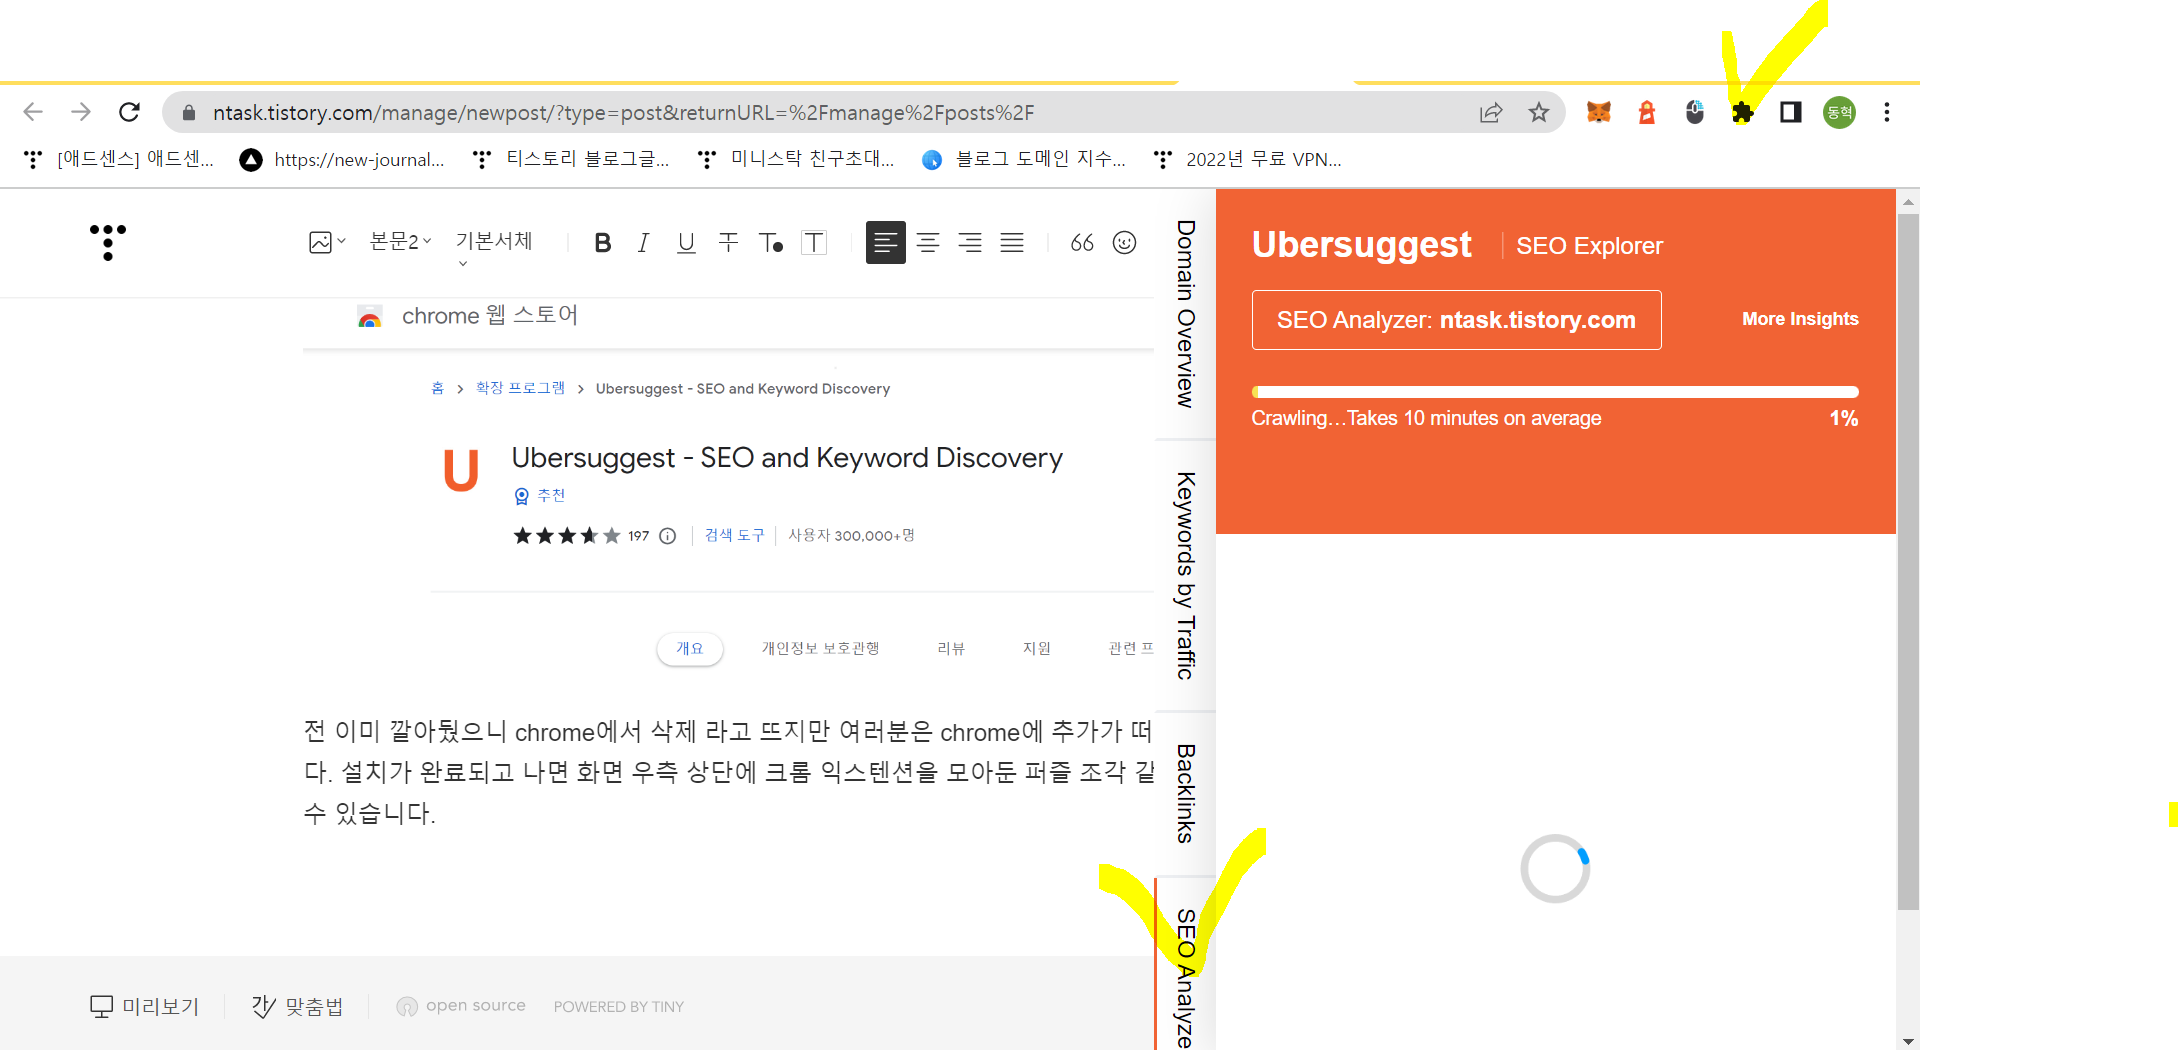2179x1050 pixels.
Task: Go back to the previous browser page
Action: tap(33, 112)
